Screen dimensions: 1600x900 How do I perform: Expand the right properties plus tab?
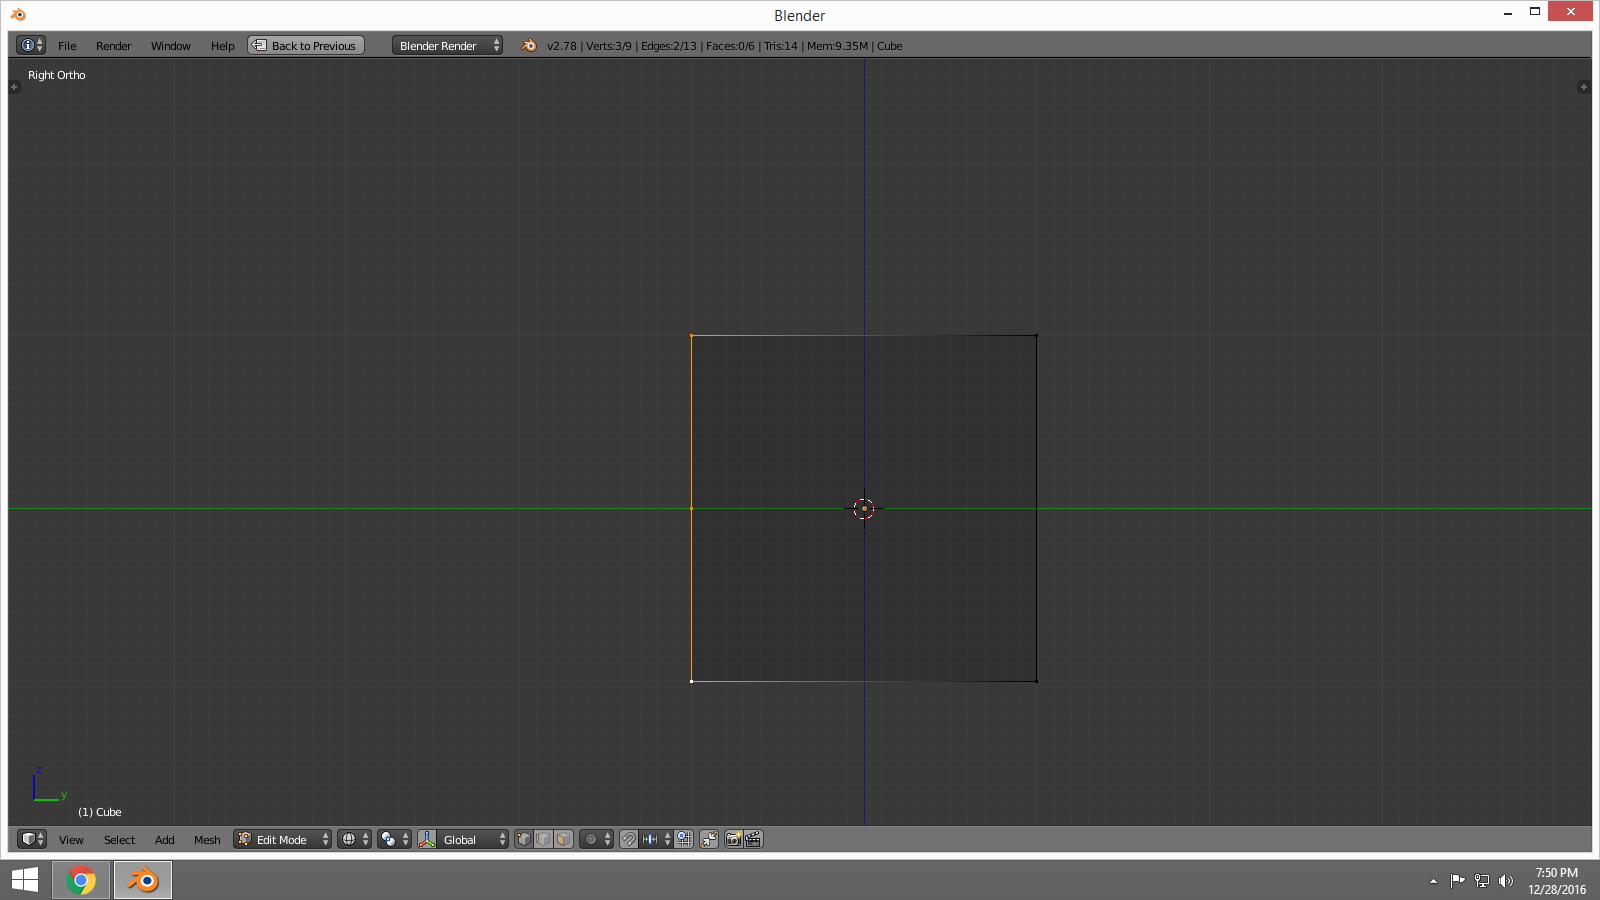coord(1583,87)
